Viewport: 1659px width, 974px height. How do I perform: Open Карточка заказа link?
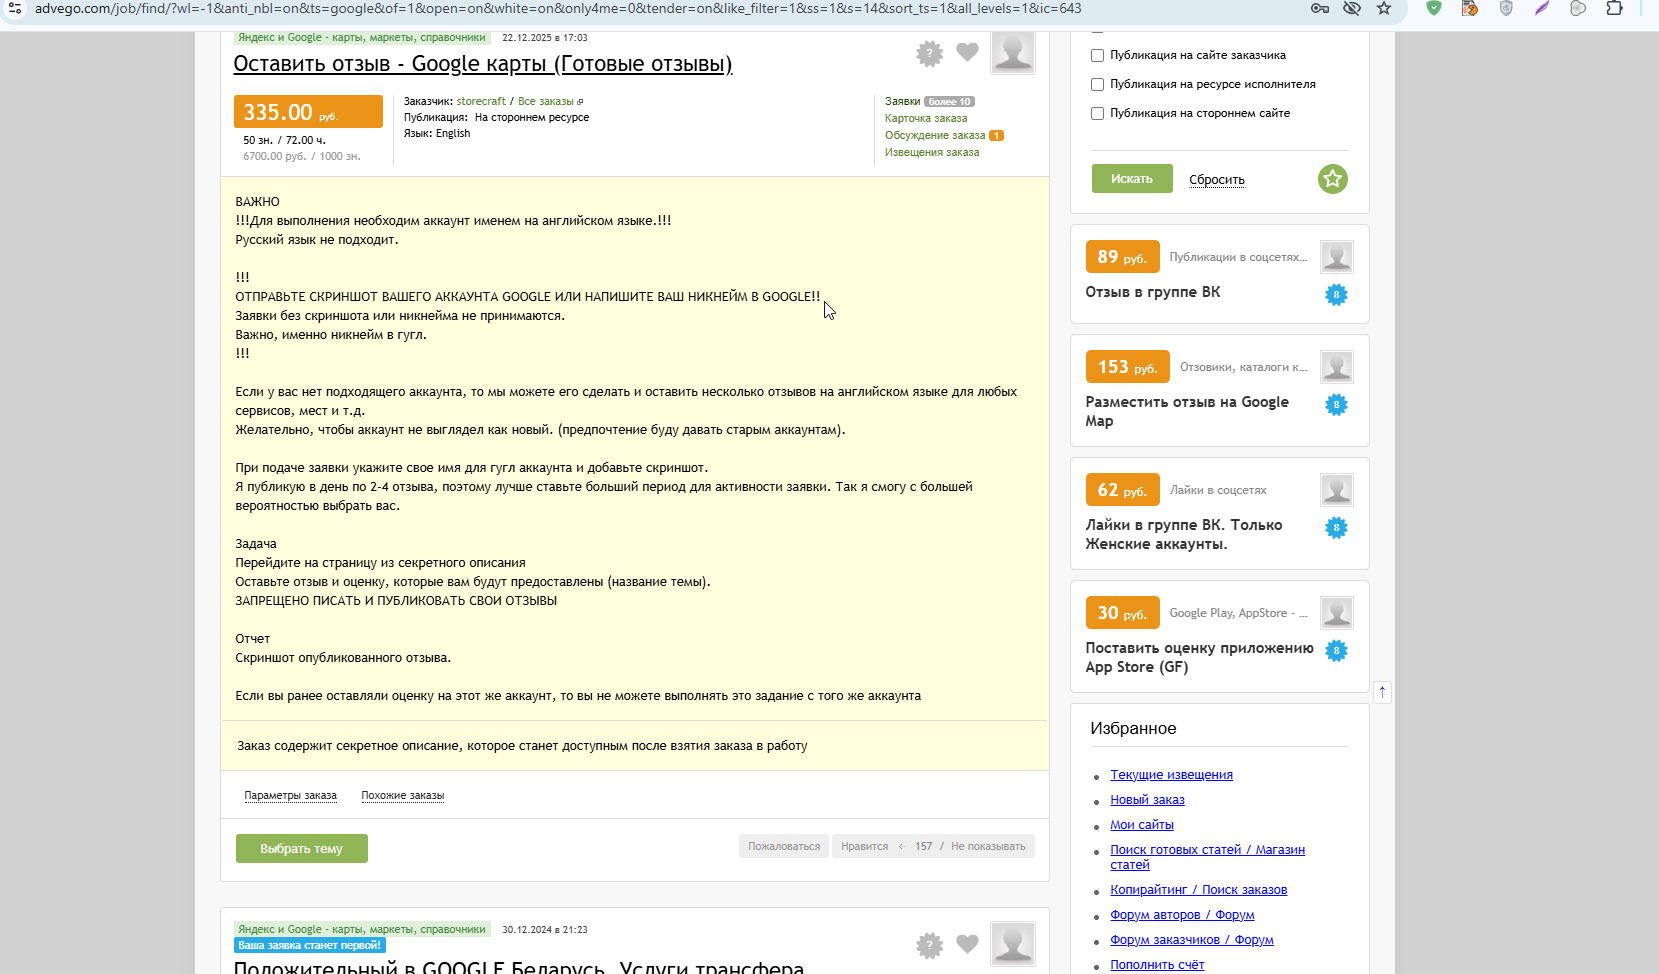click(926, 119)
